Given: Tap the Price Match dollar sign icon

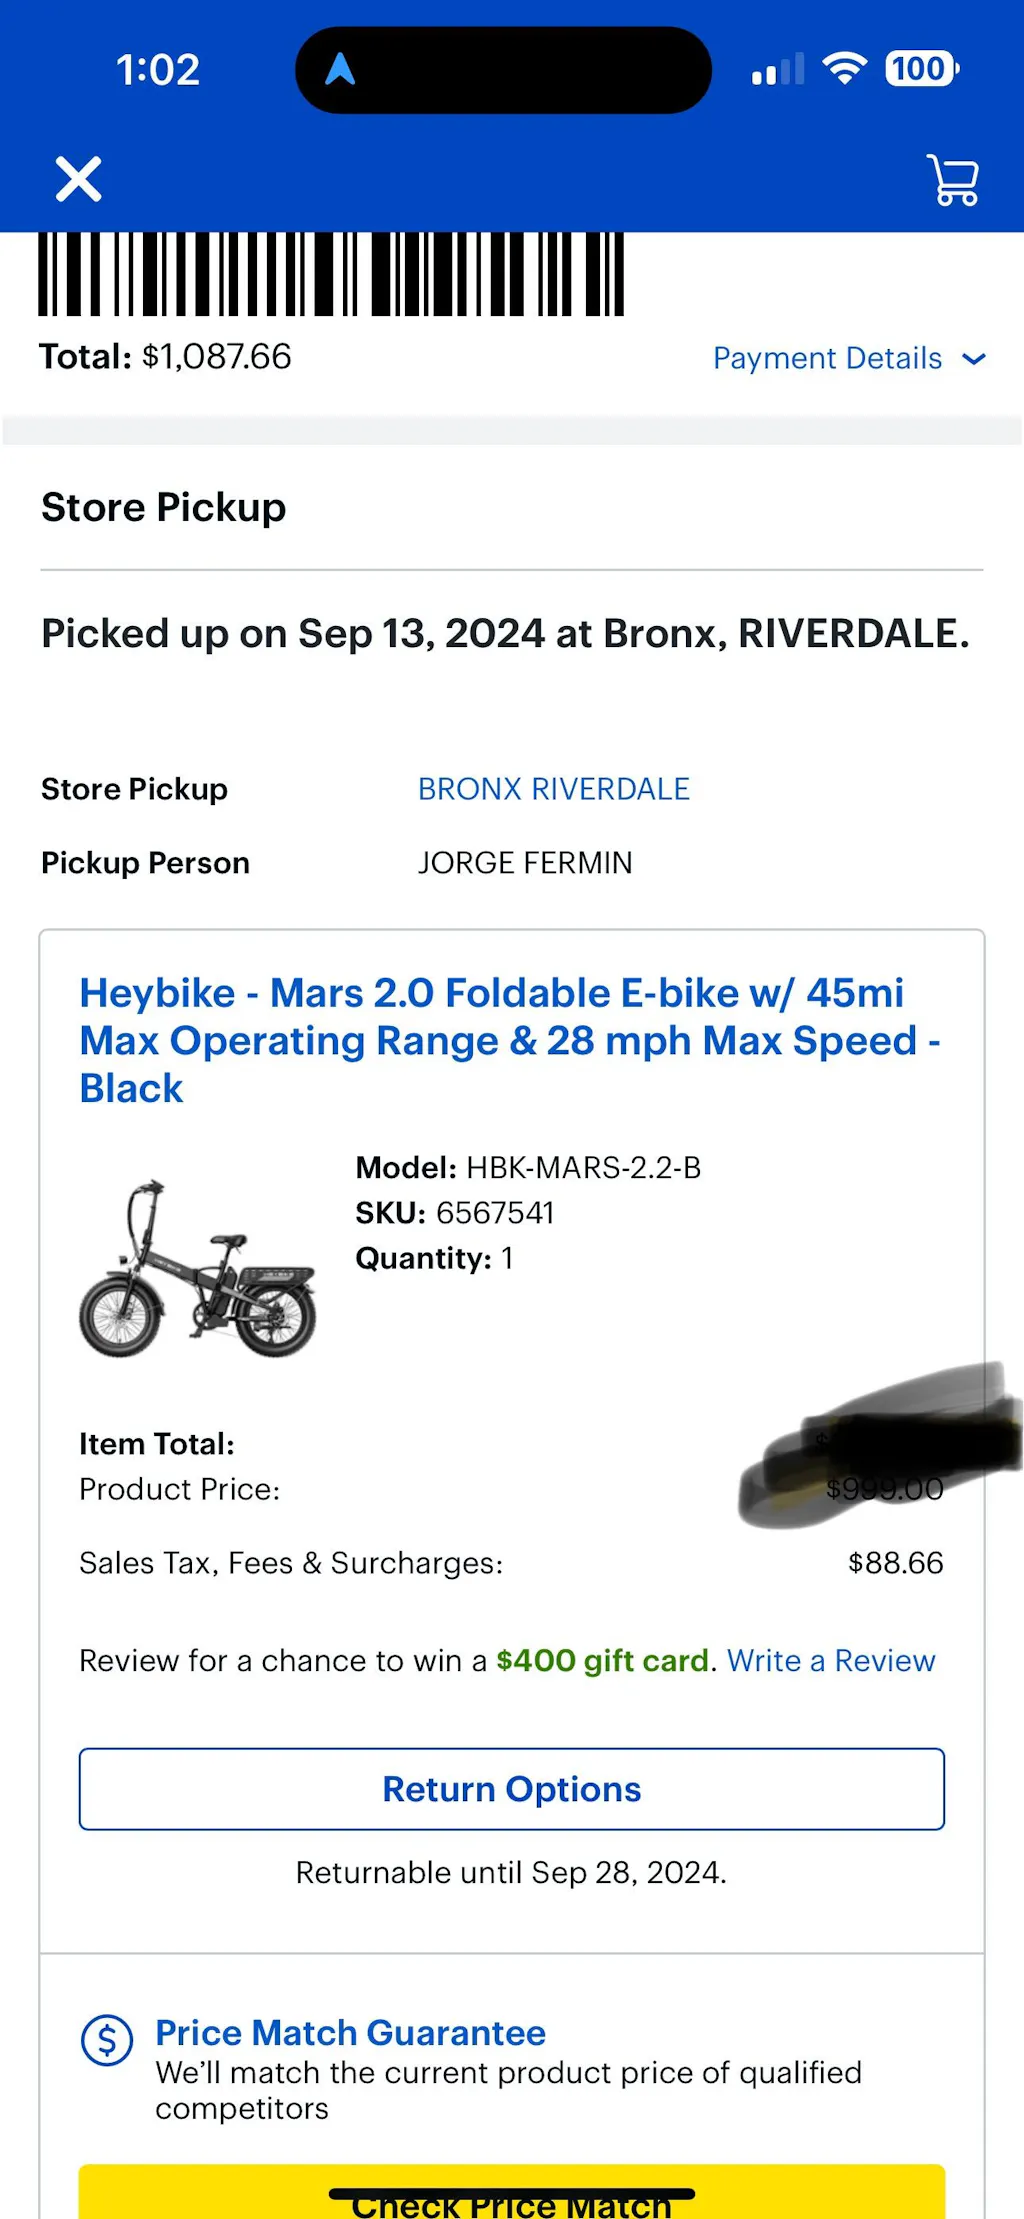Looking at the screenshot, I should [x=107, y=2040].
